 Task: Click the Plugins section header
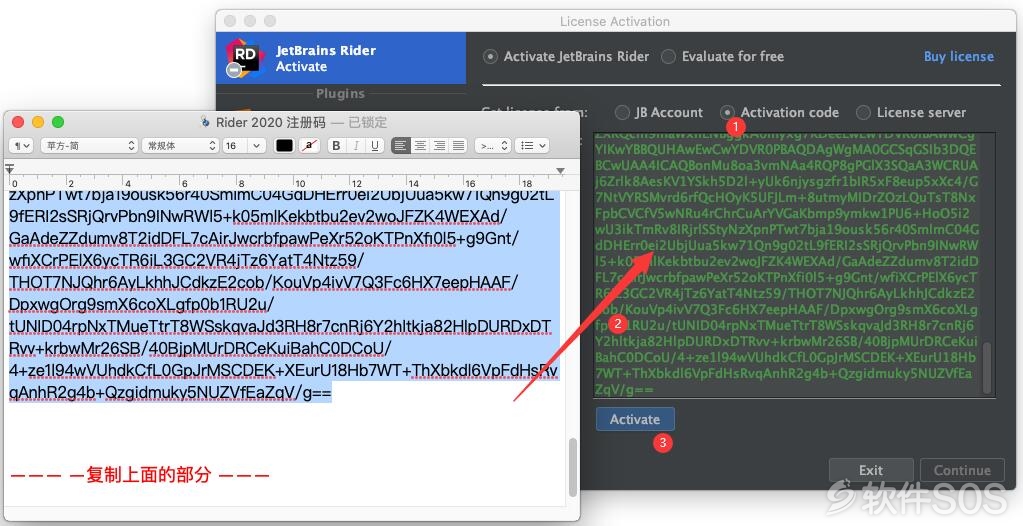[x=340, y=93]
